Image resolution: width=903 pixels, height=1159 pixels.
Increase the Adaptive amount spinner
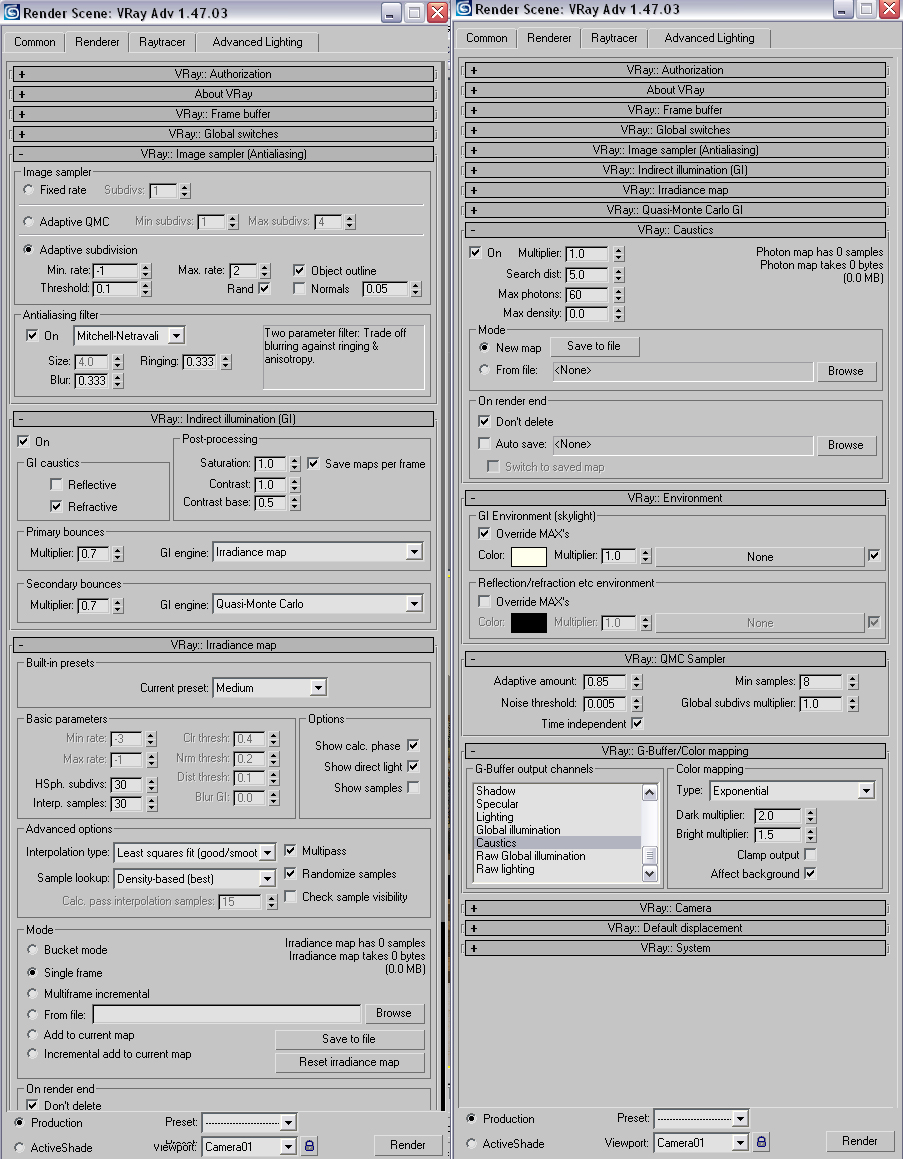click(638, 678)
